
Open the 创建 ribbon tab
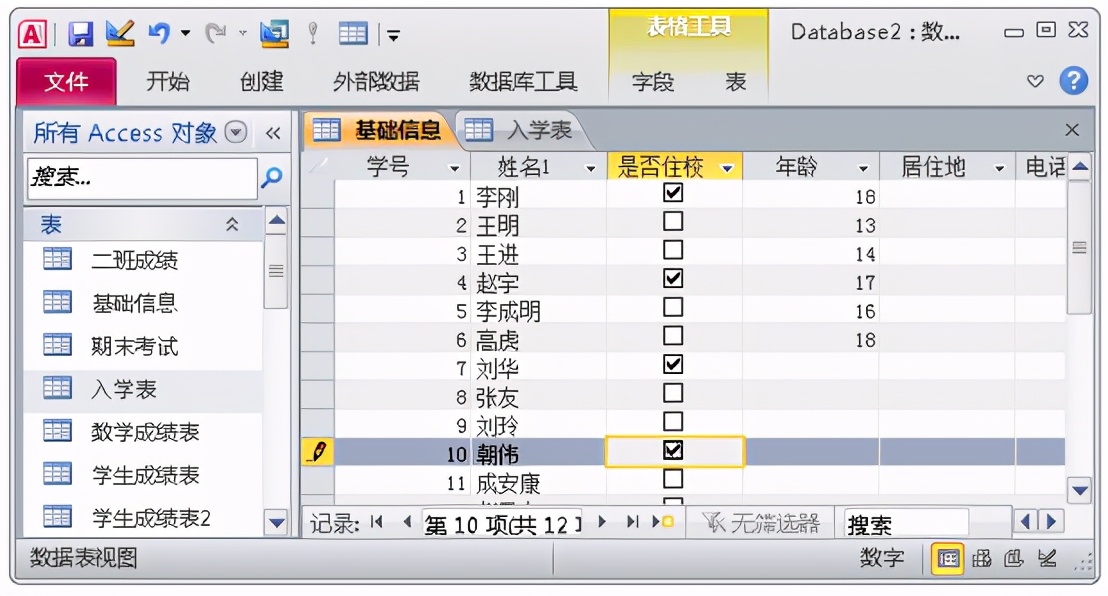coord(262,83)
